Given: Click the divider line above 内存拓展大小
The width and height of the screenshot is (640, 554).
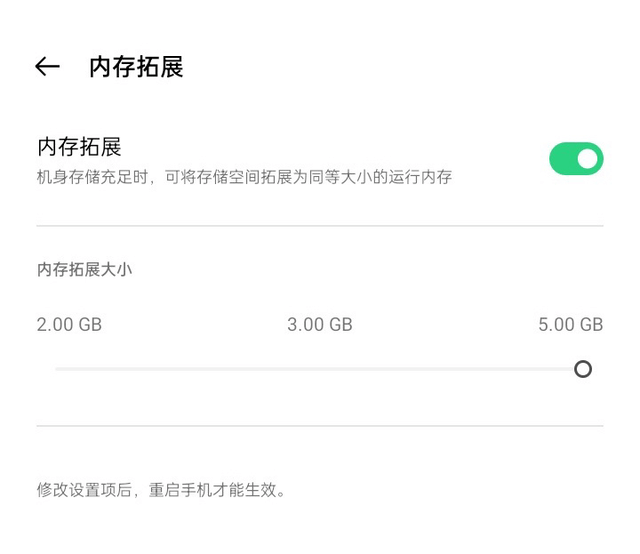Looking at the screenshot, I should click(320, 226).
